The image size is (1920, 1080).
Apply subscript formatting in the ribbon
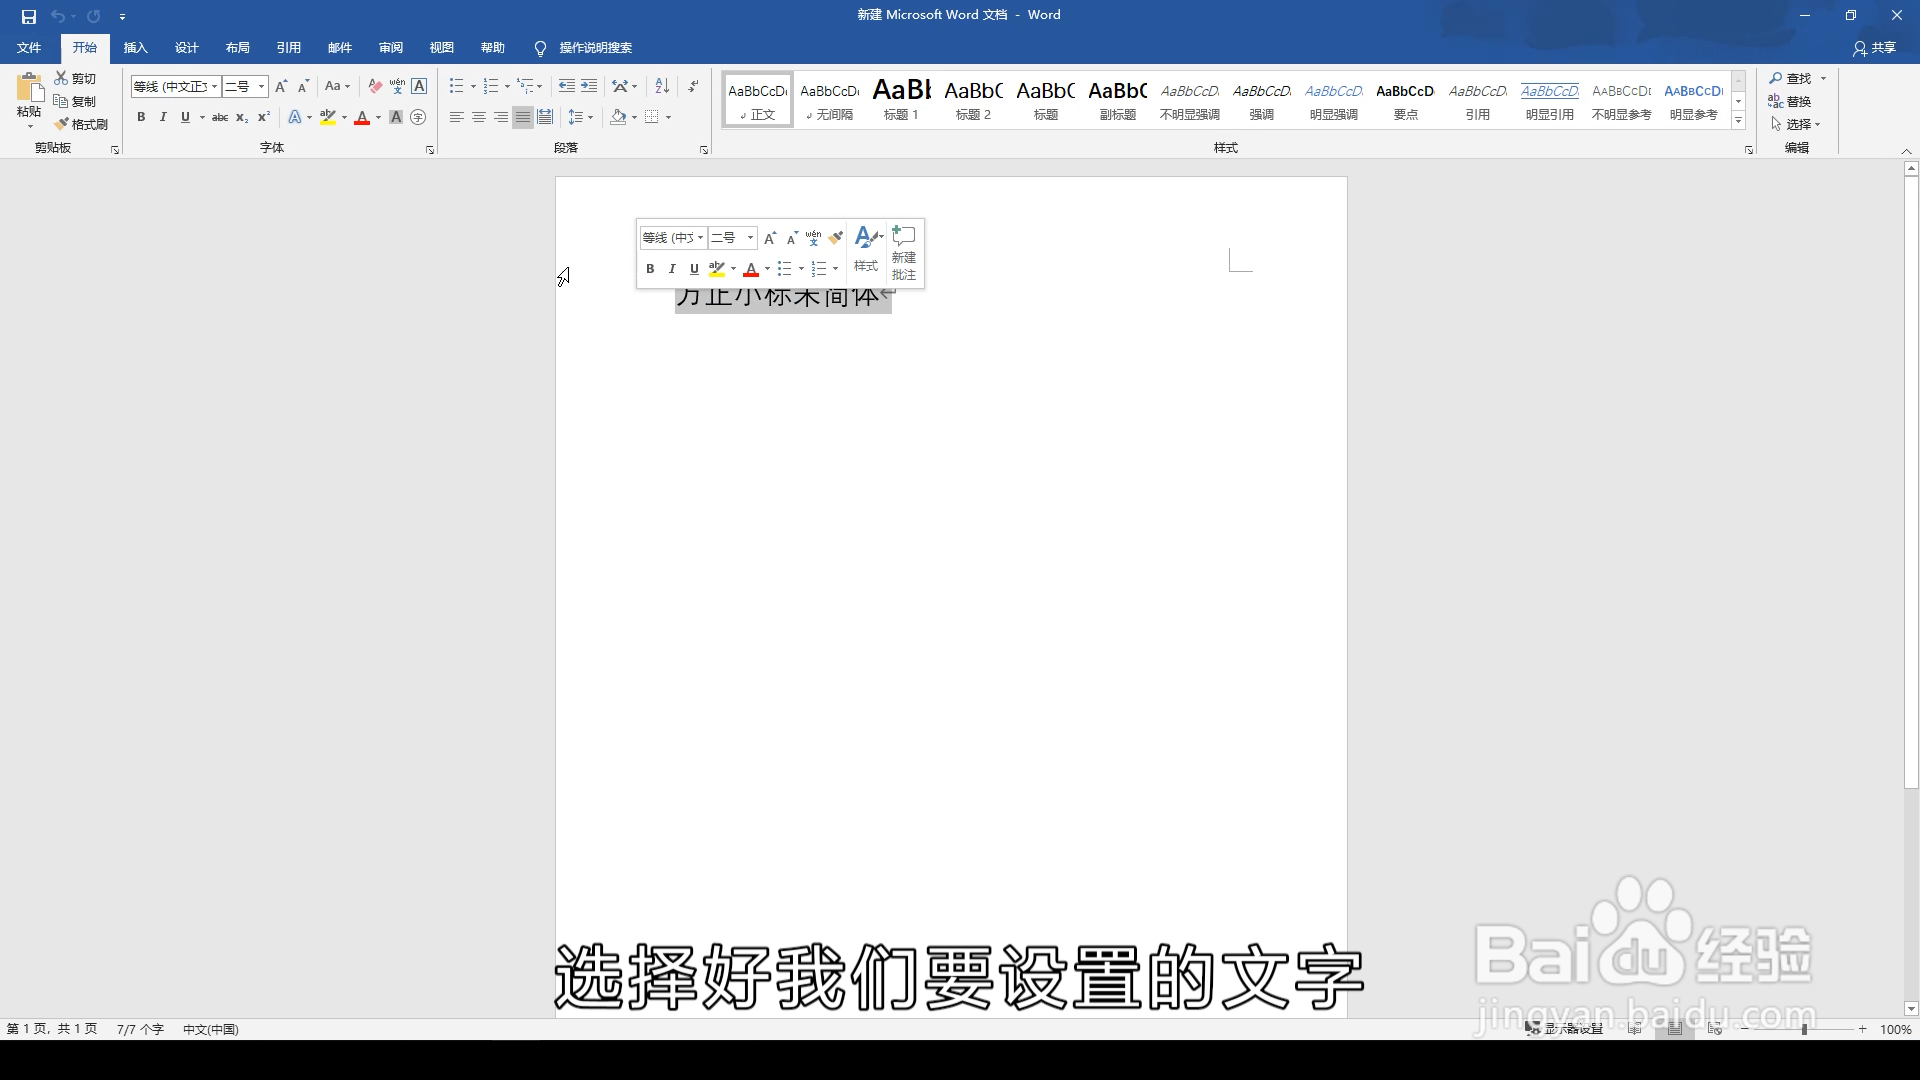[242, 117]
